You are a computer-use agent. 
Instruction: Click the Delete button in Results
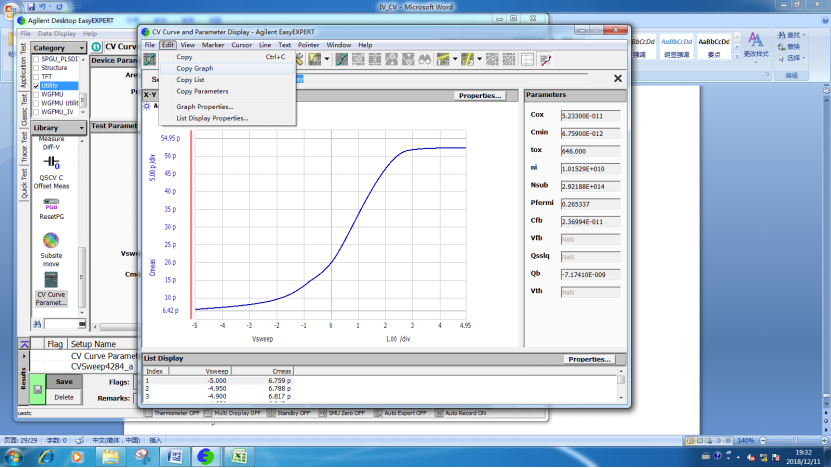click(64, 398)
